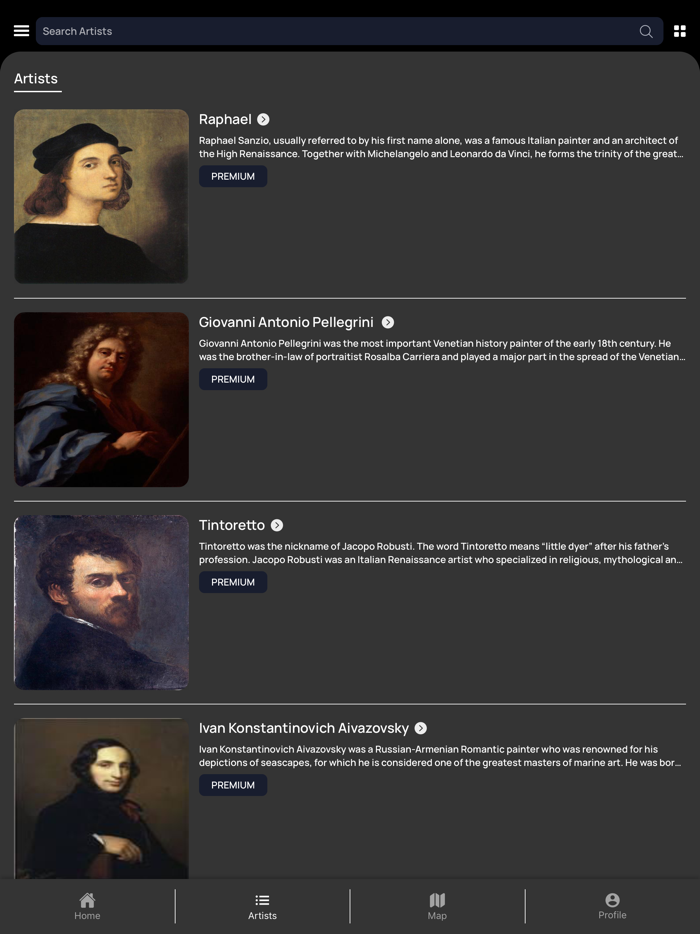This screenshot has height=934, width=700.
Task: Click the PREMIUM button under Aivazovsky
Action: pyautogui.click(x=233, y=785)
